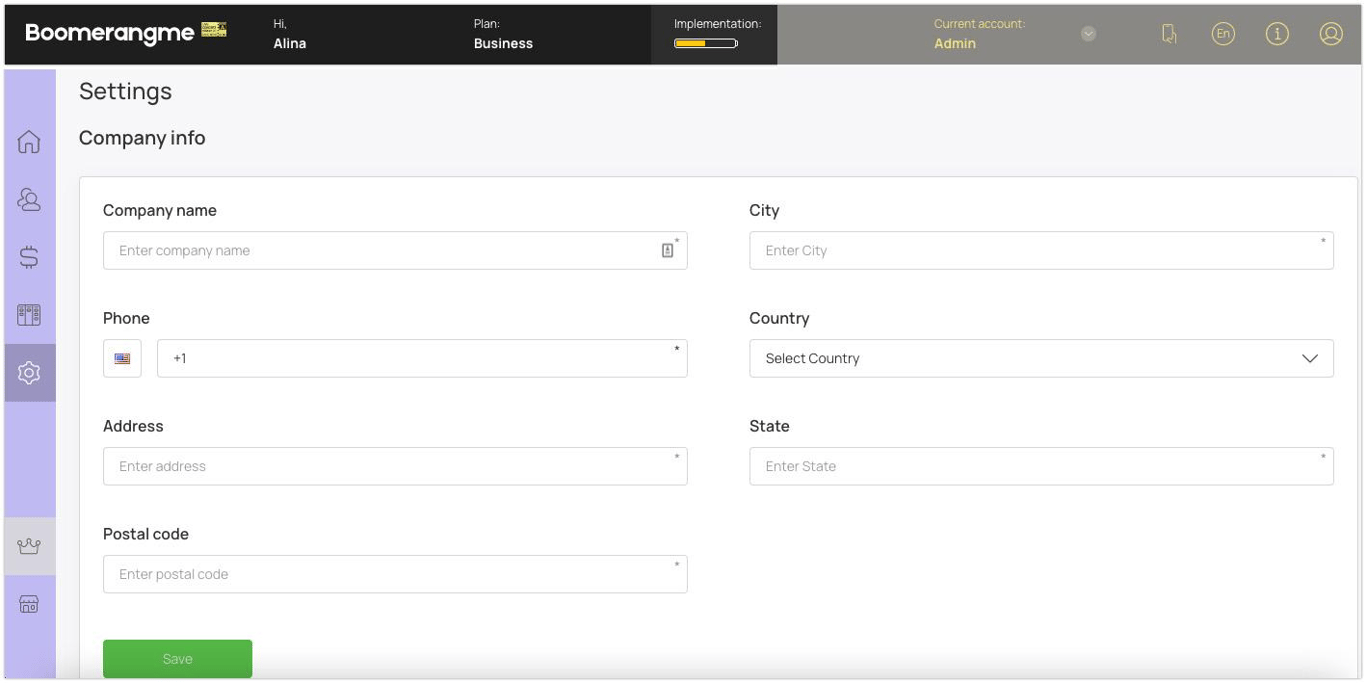Open the user profile icon
Viewport: 1366px width, 683px height.
pyautogui.click(x=1331, y=34)
